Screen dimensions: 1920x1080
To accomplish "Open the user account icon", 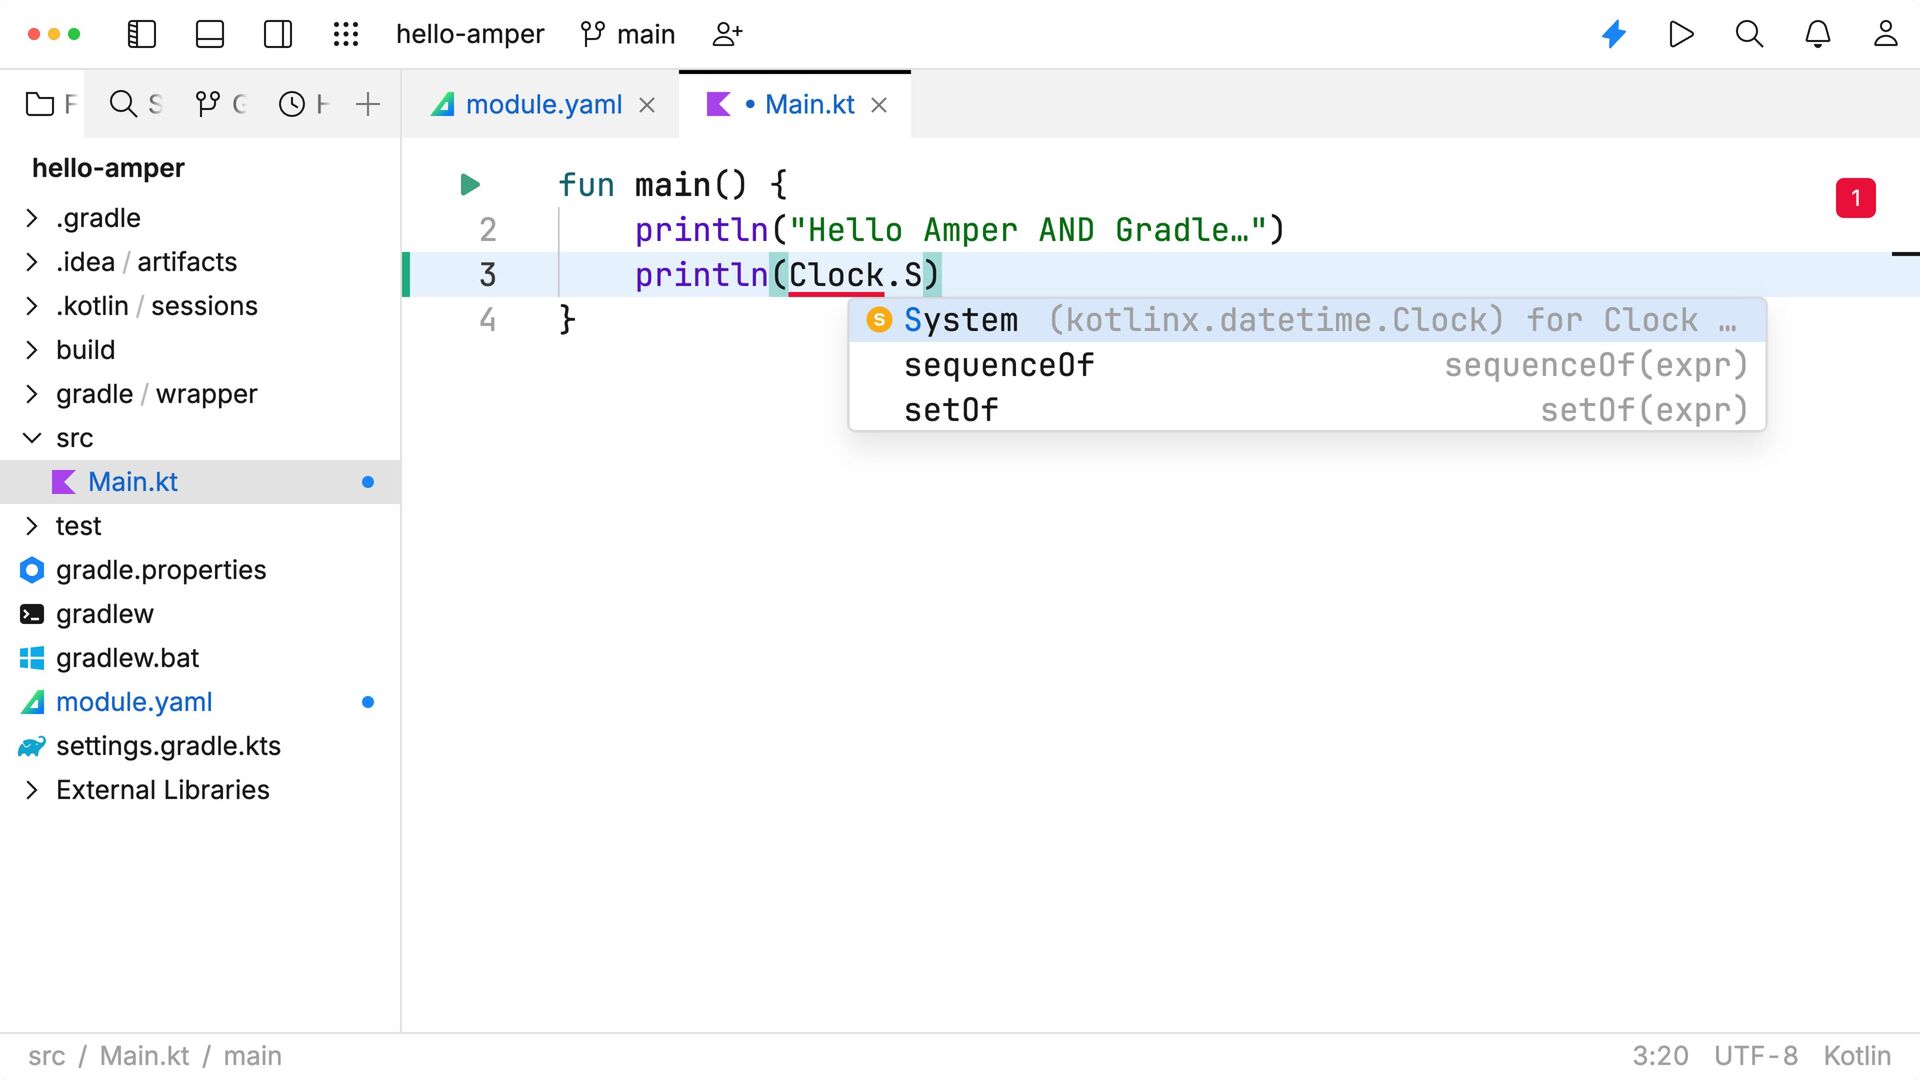I will click(1886, 34).
